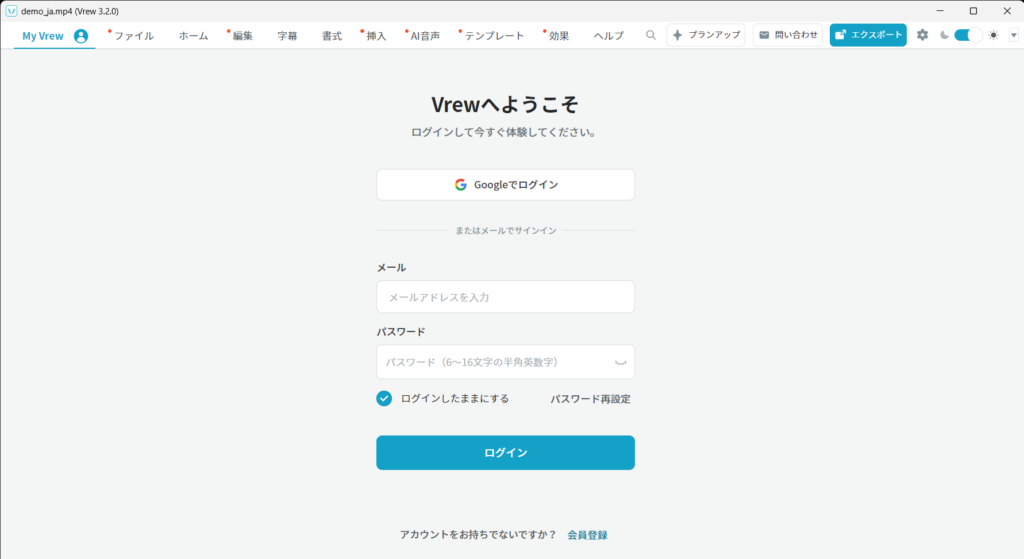Open the テンプレート menu
The width and height of the screenshot is (1024, 559).
(x=494, y=36)
